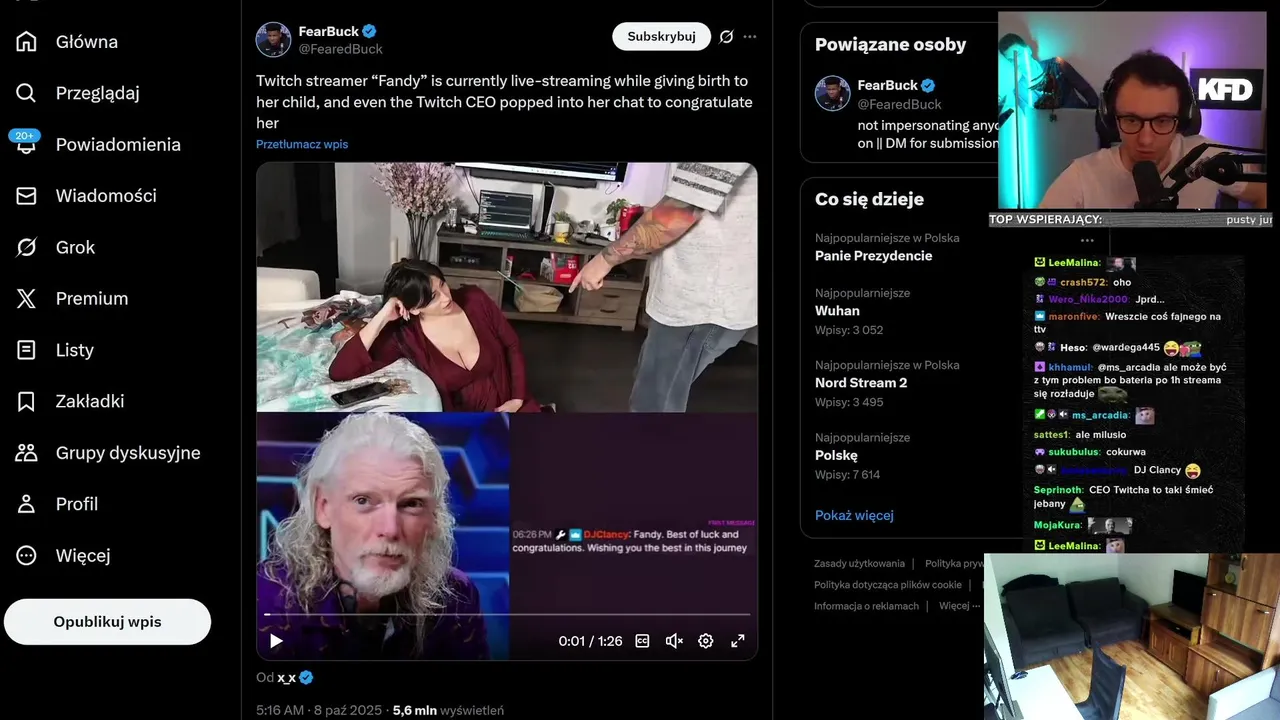Unmute the video sound
Screen dimensions: 1280x720
(674, 641)
